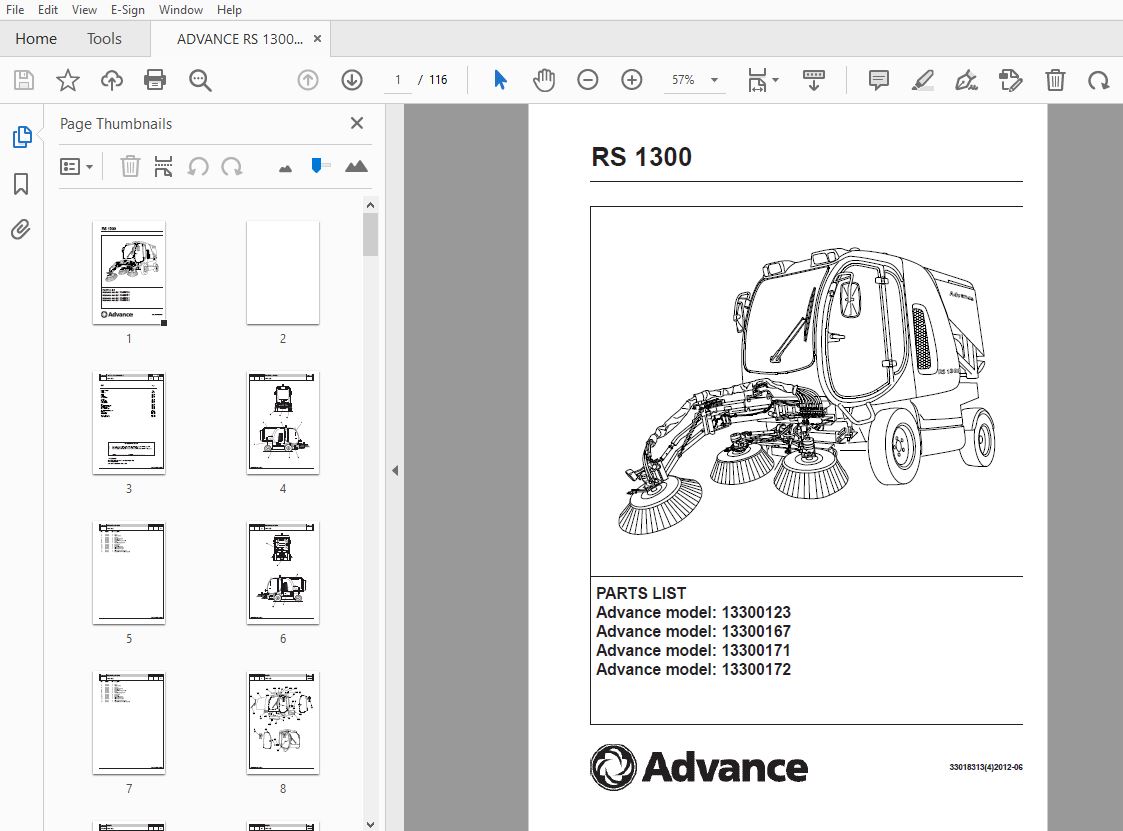Select page 1 thumbnail

tap(129, 272)
